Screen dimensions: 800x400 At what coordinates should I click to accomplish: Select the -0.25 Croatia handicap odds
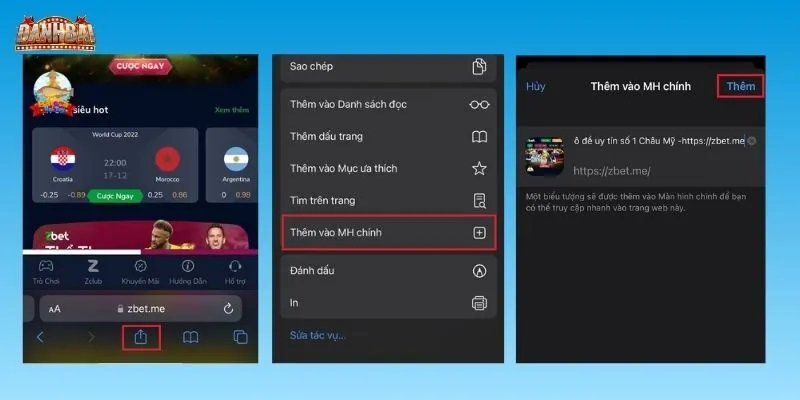[49, 195]
